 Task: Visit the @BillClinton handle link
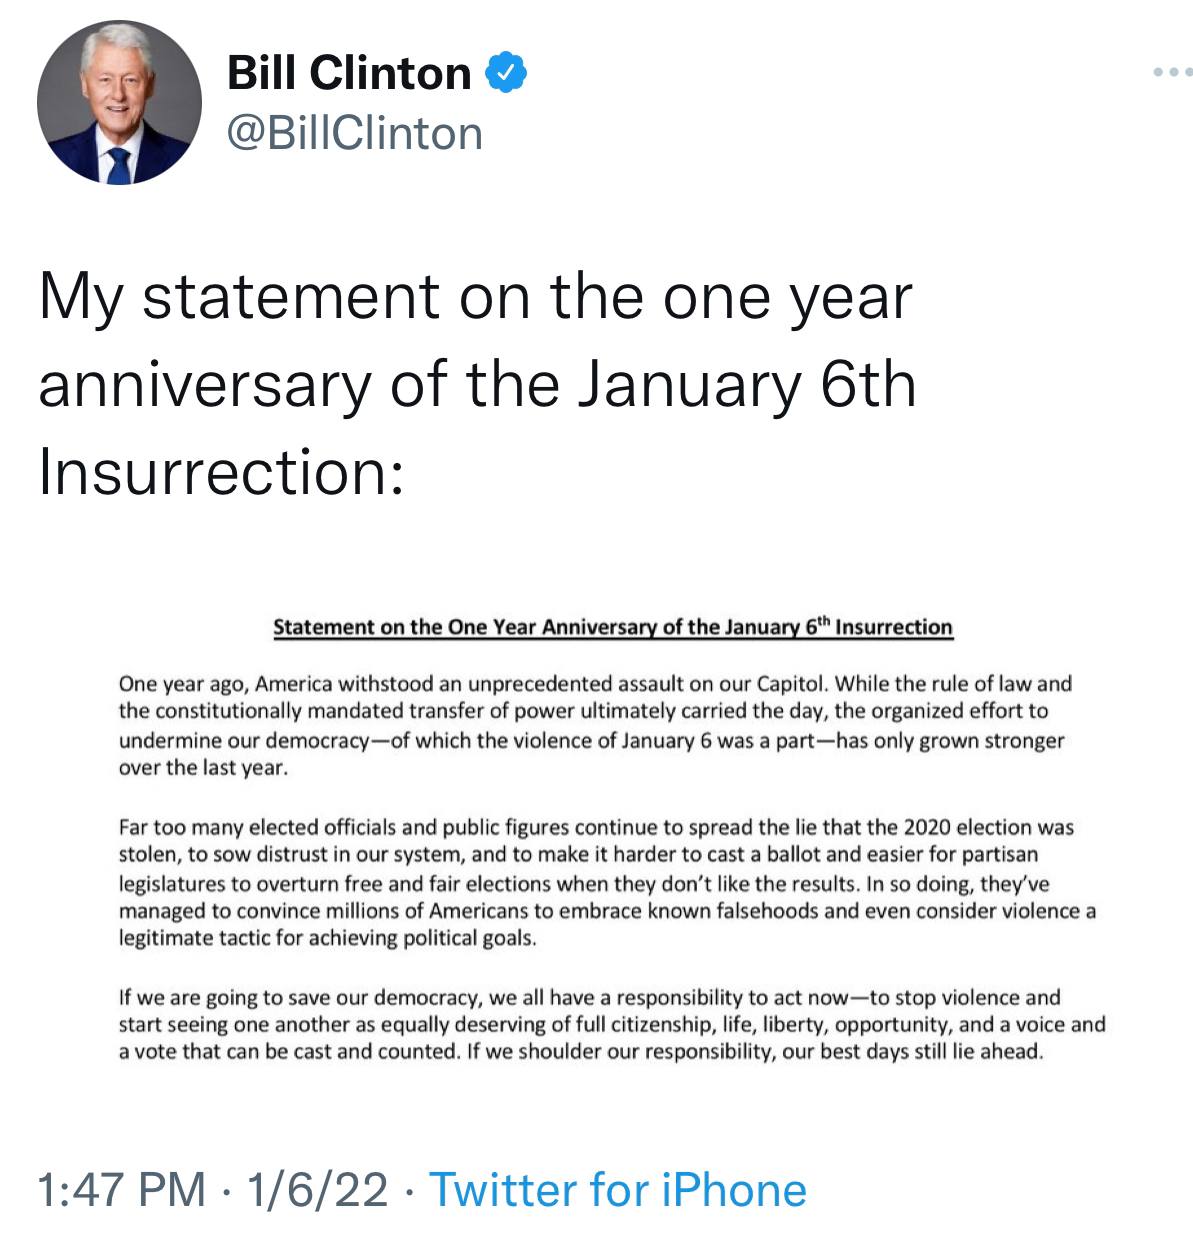tap(355, 133)
